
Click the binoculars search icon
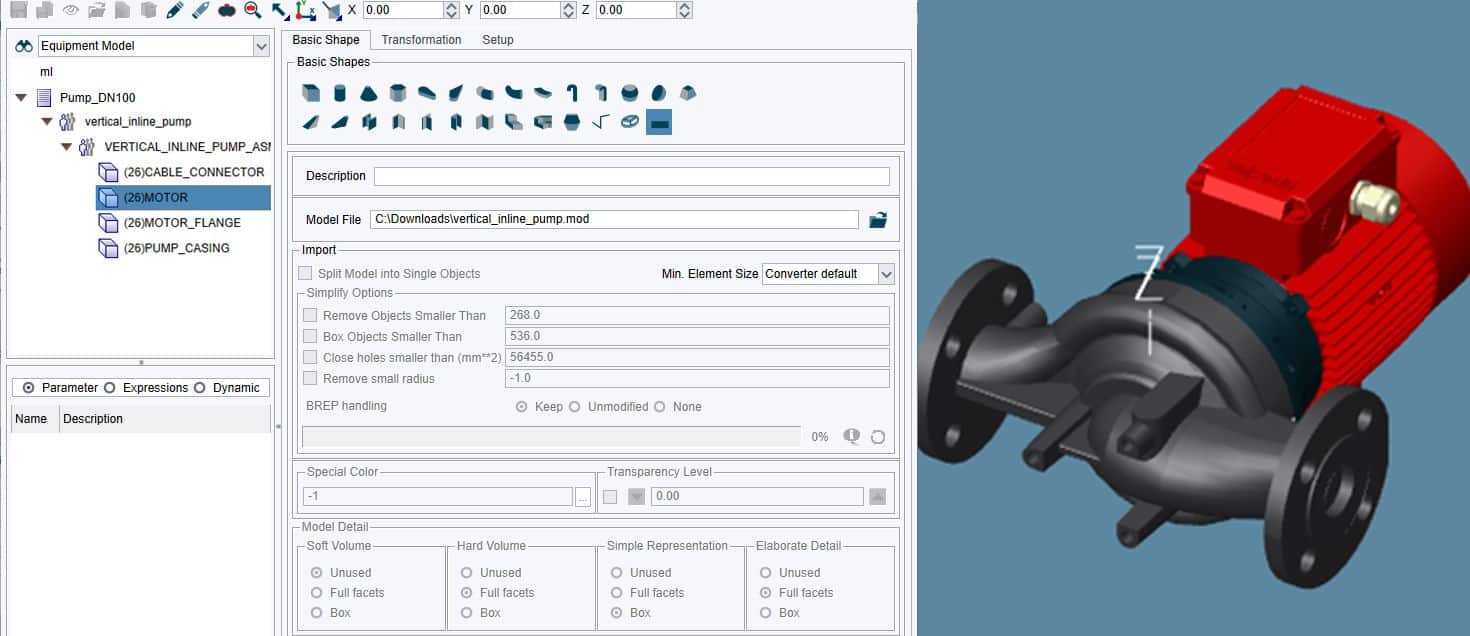[24, 46]
